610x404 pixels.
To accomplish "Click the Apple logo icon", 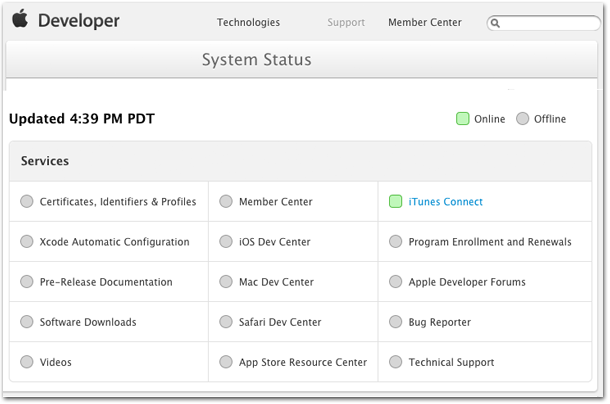I will (20, 19).
